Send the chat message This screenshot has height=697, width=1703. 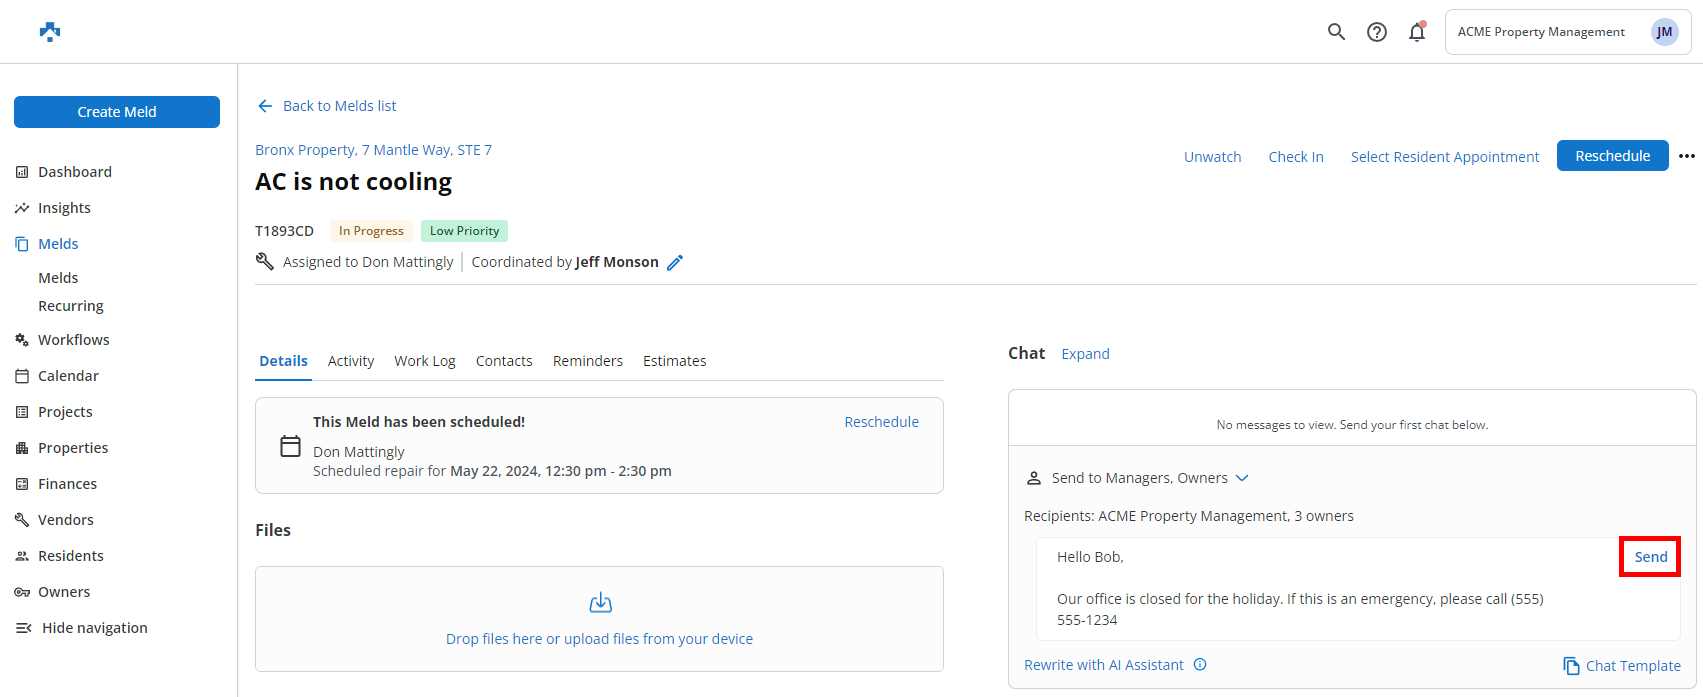coord(1650,557)
